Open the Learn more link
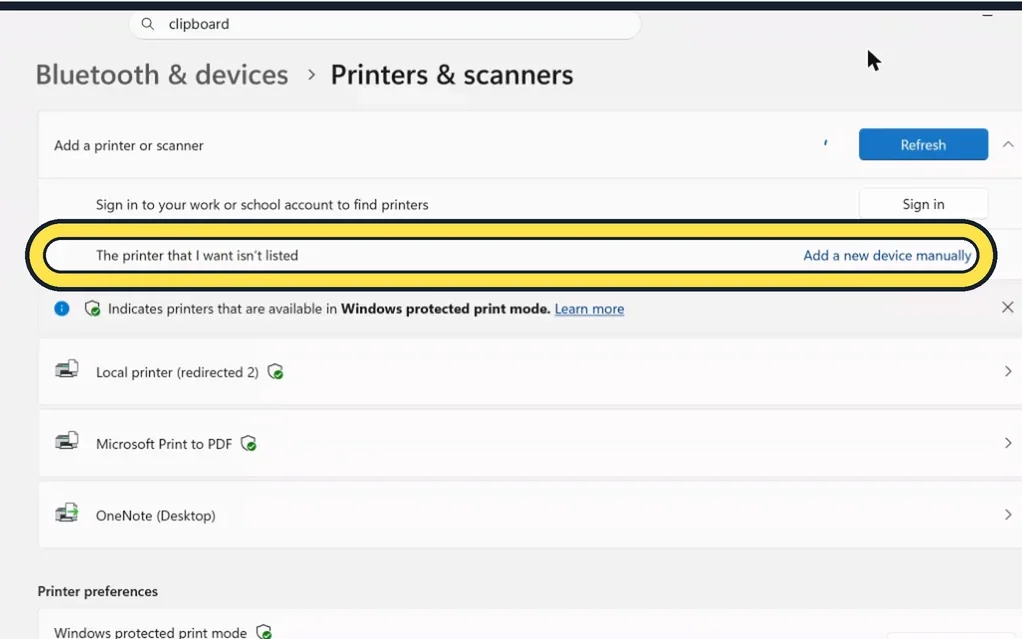Image resolution: width=1022 pixels, height=639 pixels. point(589,309)
